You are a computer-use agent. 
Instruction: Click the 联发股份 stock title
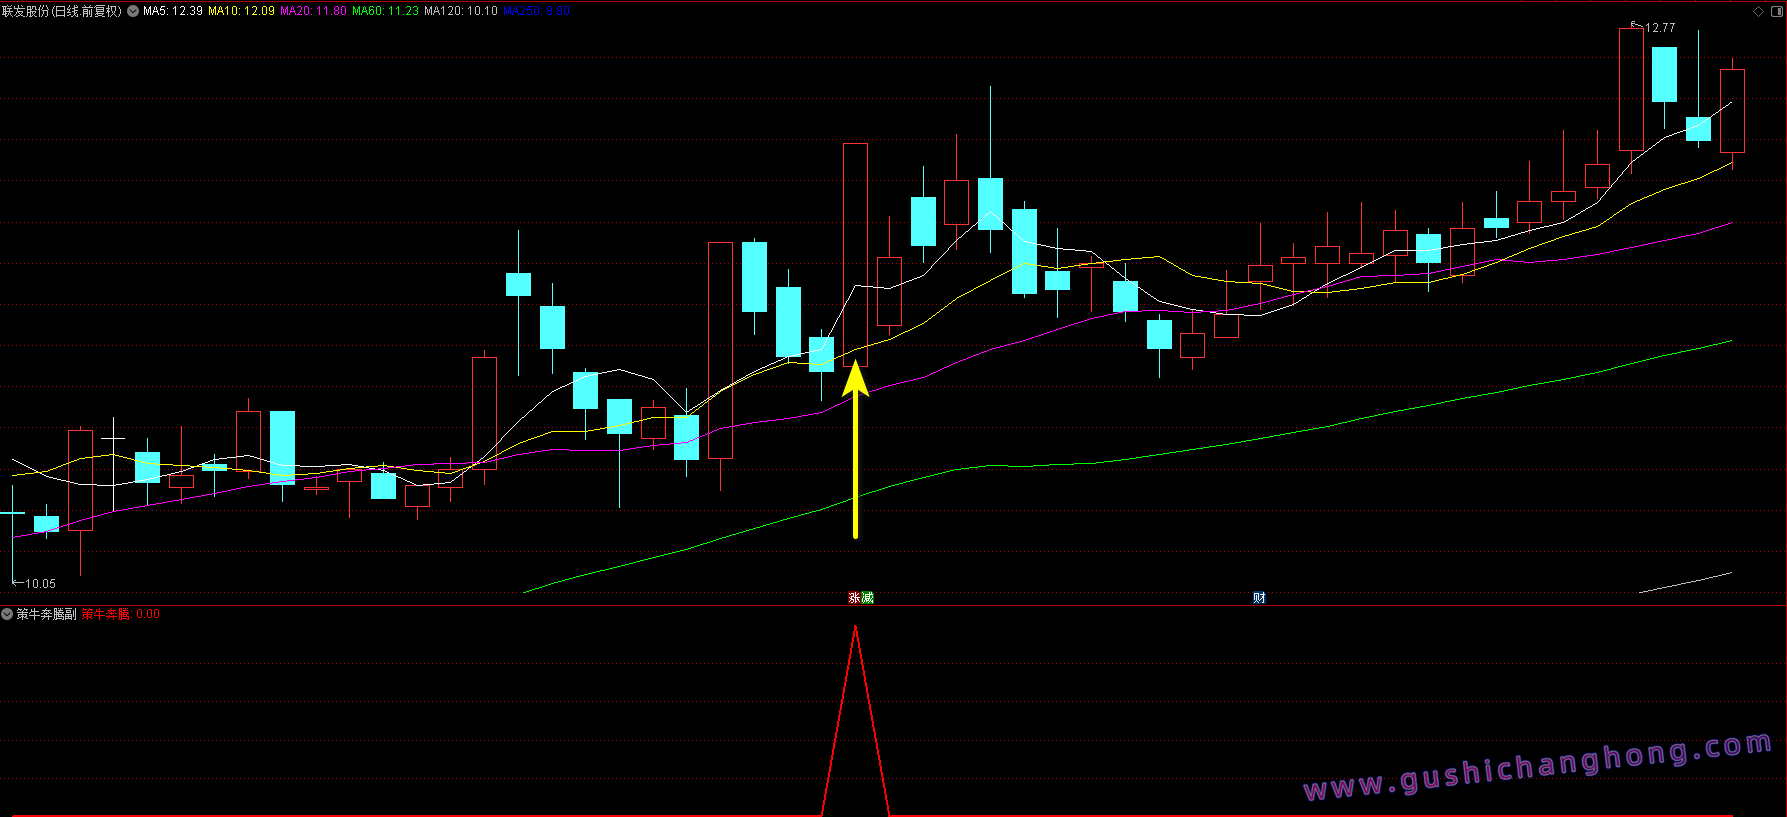tap(62, 11)
